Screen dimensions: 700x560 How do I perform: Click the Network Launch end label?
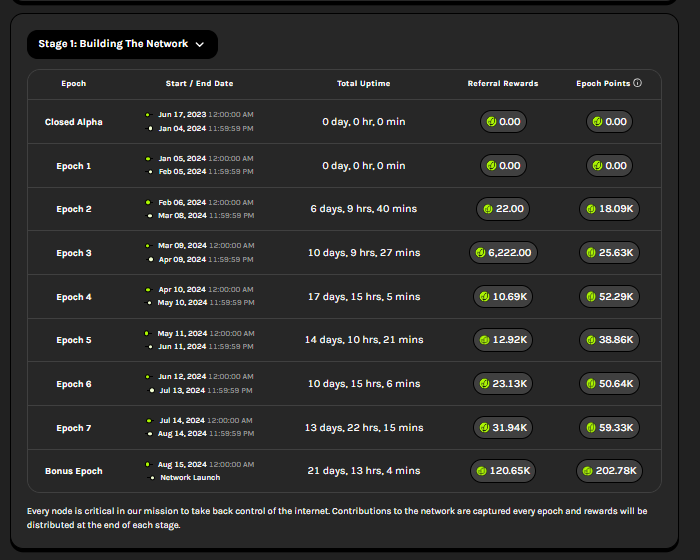tap(190, 478)
